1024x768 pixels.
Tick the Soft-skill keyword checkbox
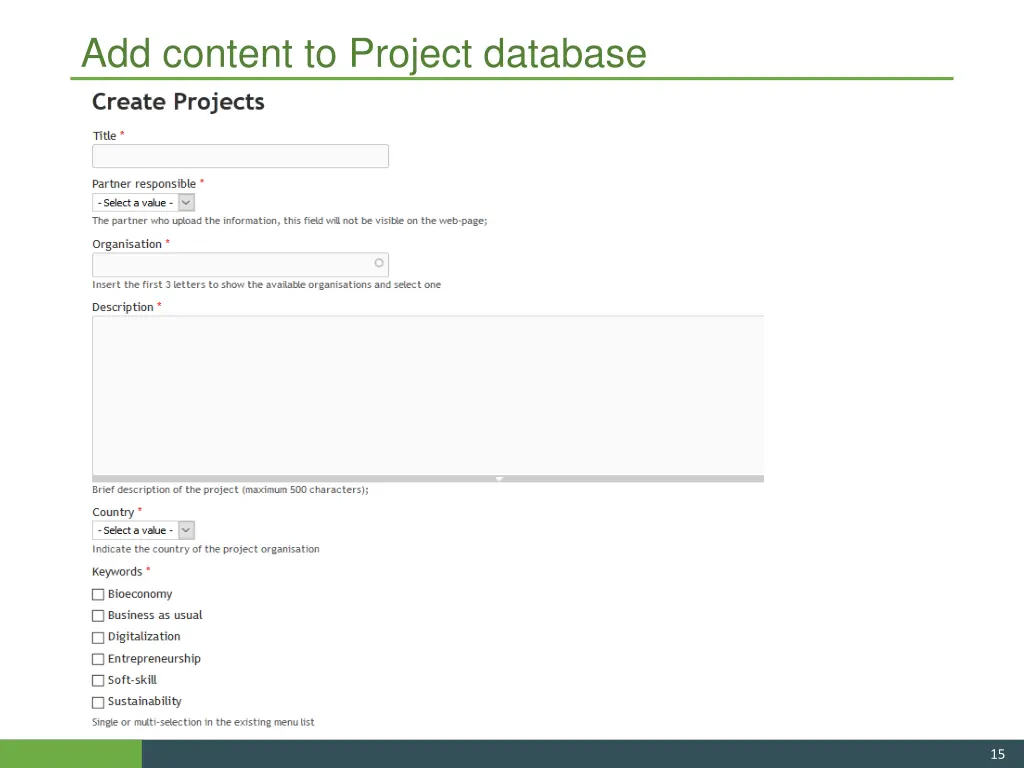tap(98, 680)
